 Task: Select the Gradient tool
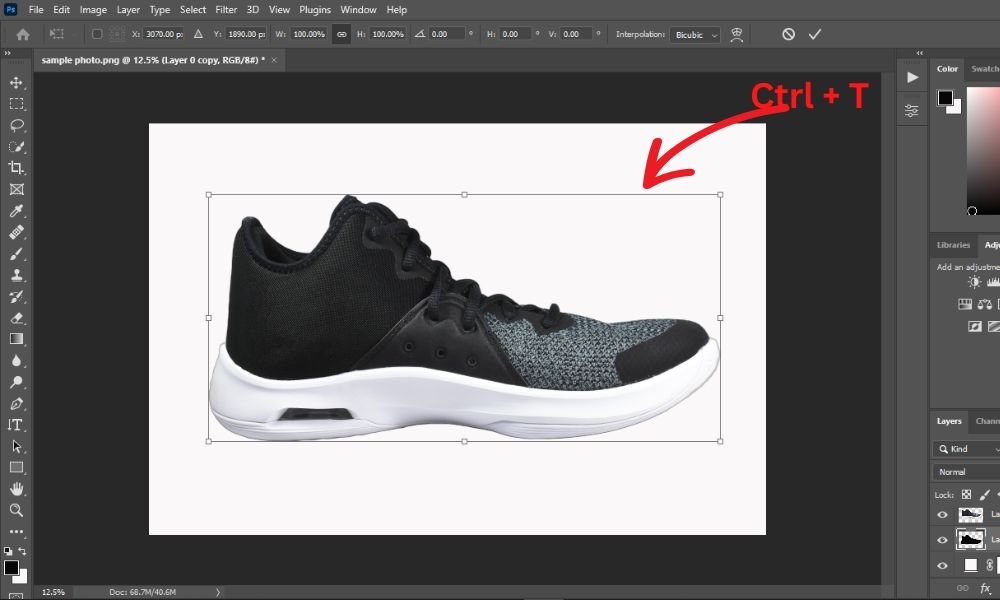coord(16,339)
